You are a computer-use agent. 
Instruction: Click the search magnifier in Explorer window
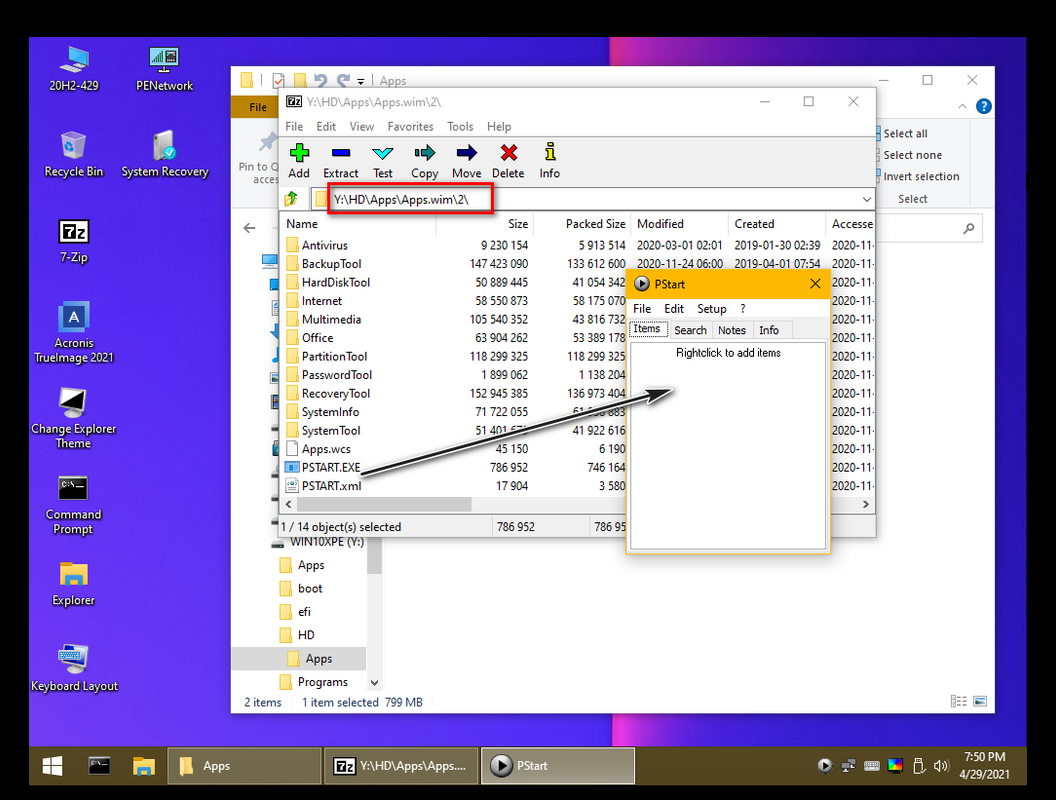pos(968,228)
